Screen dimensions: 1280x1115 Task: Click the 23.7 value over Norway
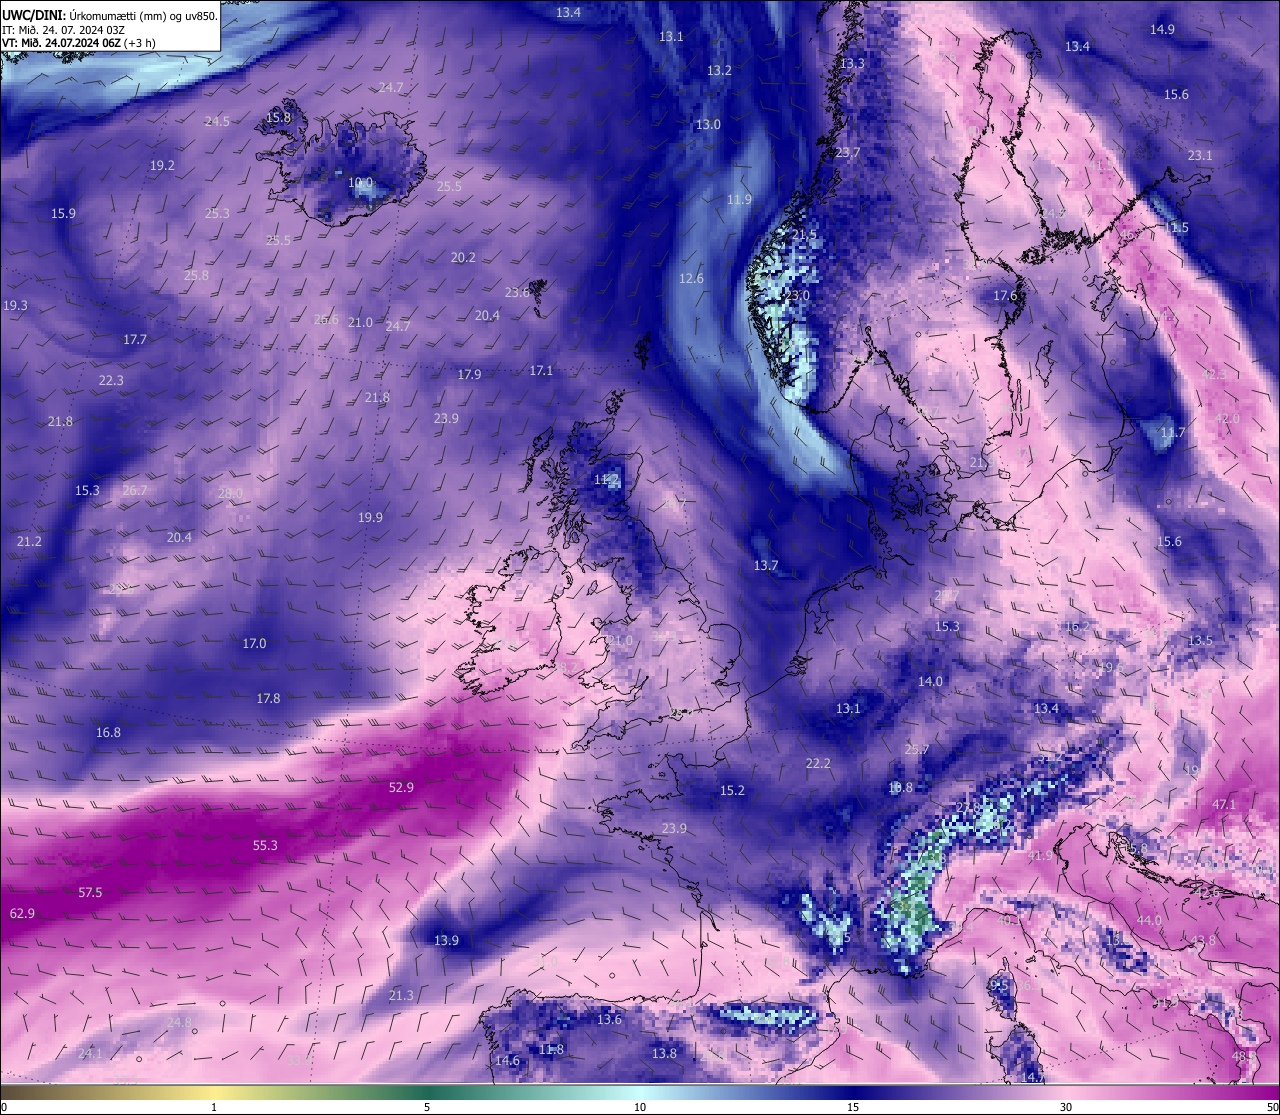click(x=848, y=152)
